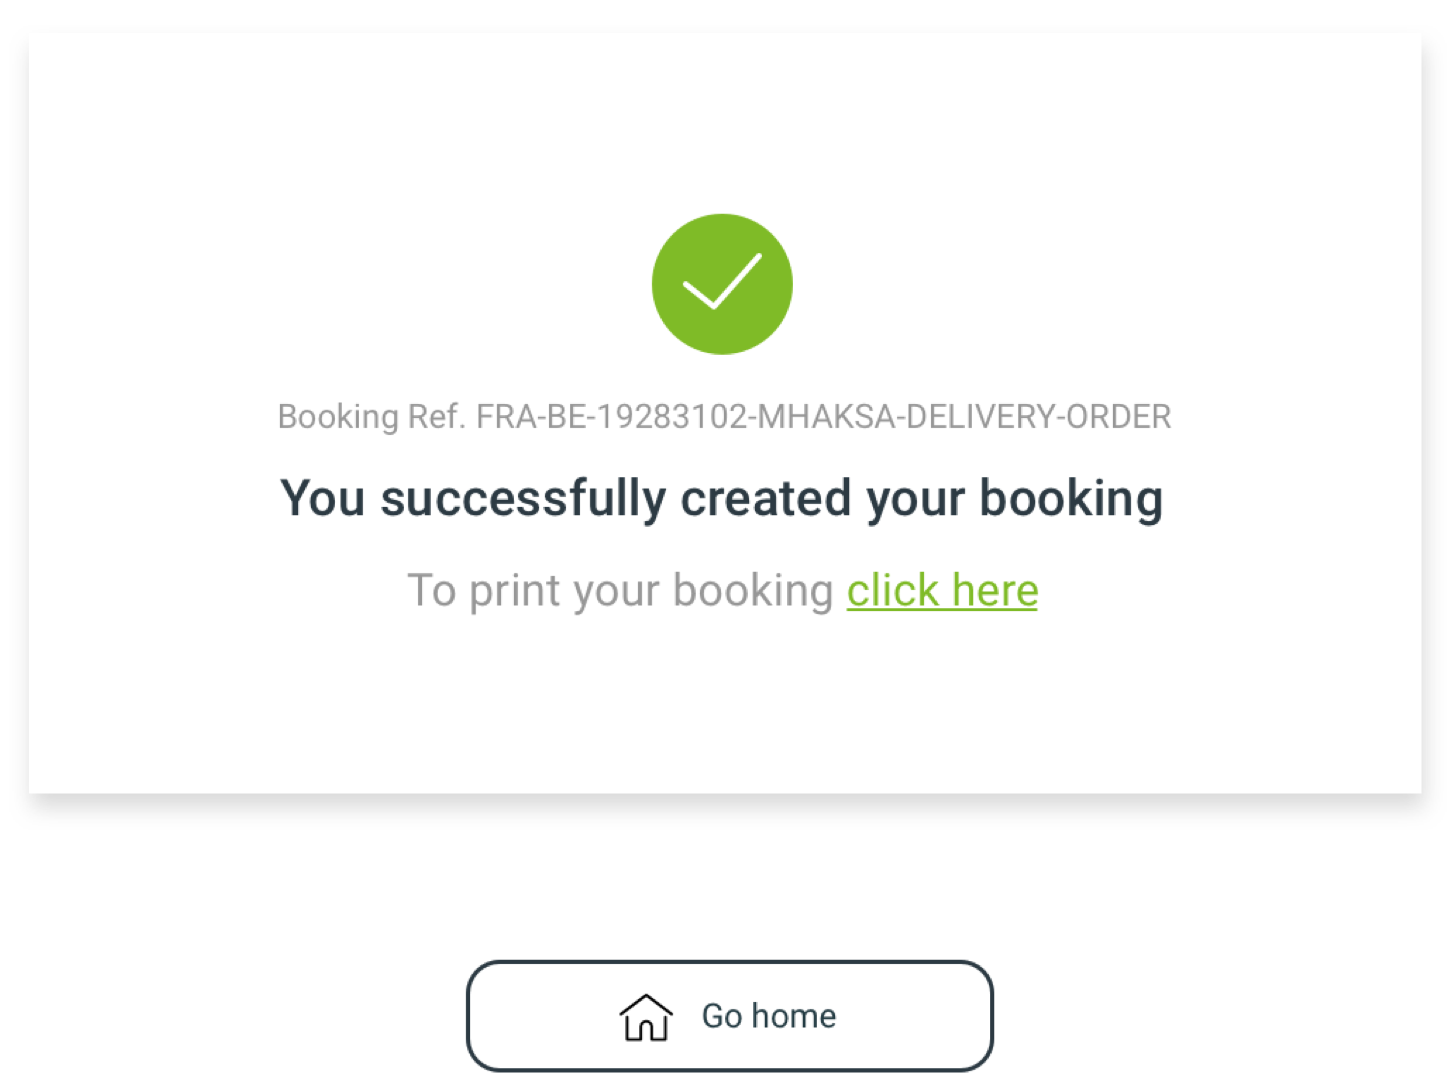Click the word 'click' in the underlined link
The height and width of the screenshot is (1089, 1452).
893,591
